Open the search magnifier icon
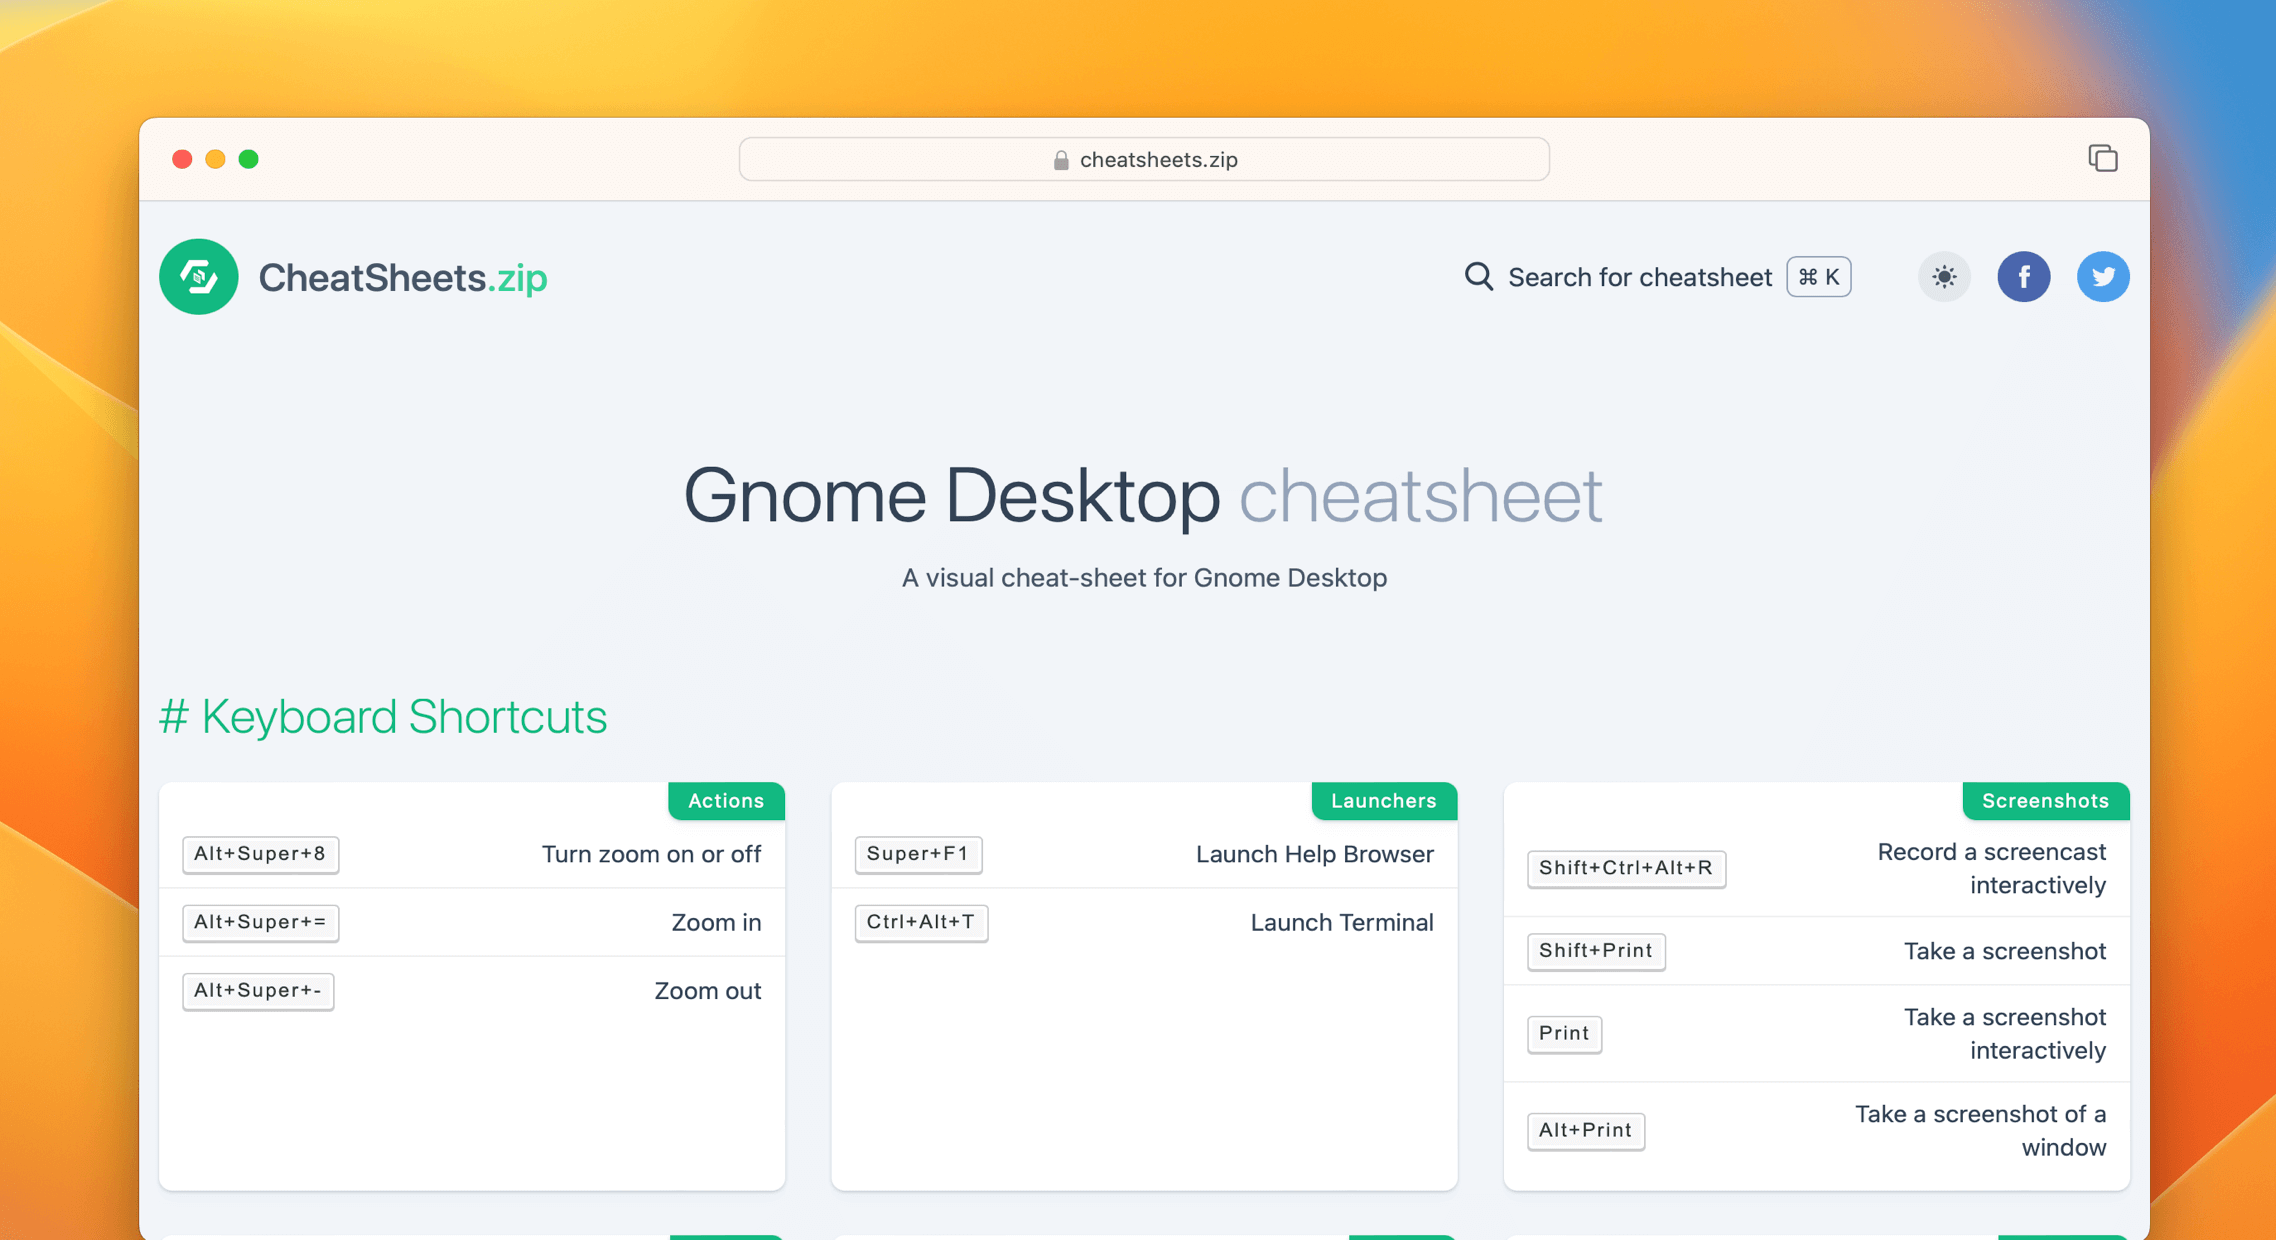The image size is (2276, 1240). [1478, 277]
